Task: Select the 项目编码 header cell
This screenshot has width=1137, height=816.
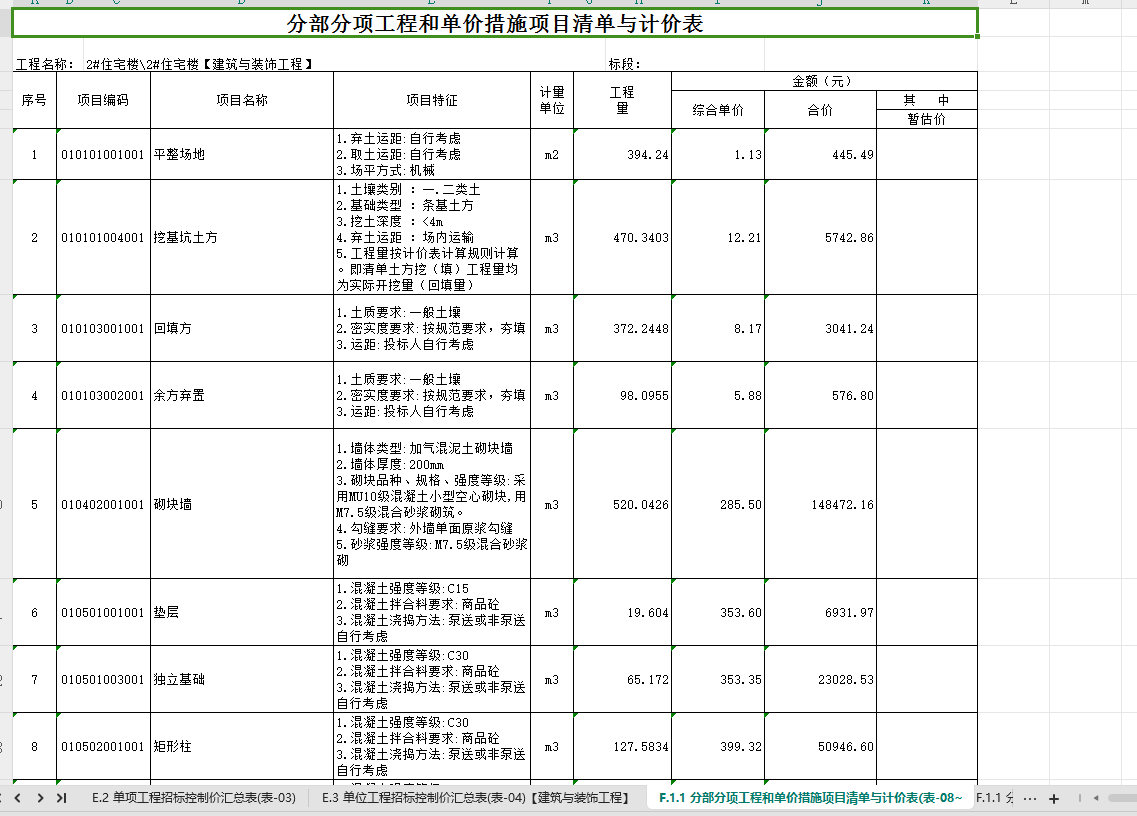Action: [x=103, y=100]
